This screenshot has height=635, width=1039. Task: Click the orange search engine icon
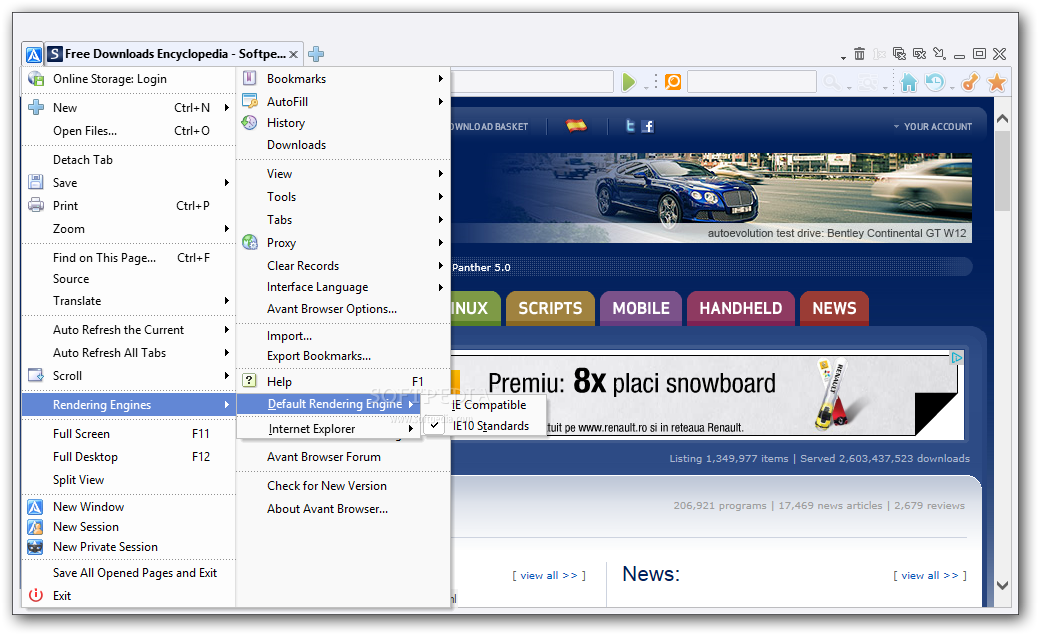tap(673, 82)
